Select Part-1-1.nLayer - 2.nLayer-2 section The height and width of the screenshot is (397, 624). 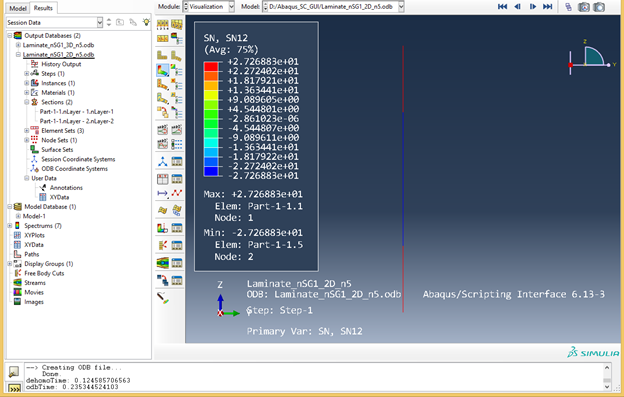pyautogui.click(x=76, y=121)
